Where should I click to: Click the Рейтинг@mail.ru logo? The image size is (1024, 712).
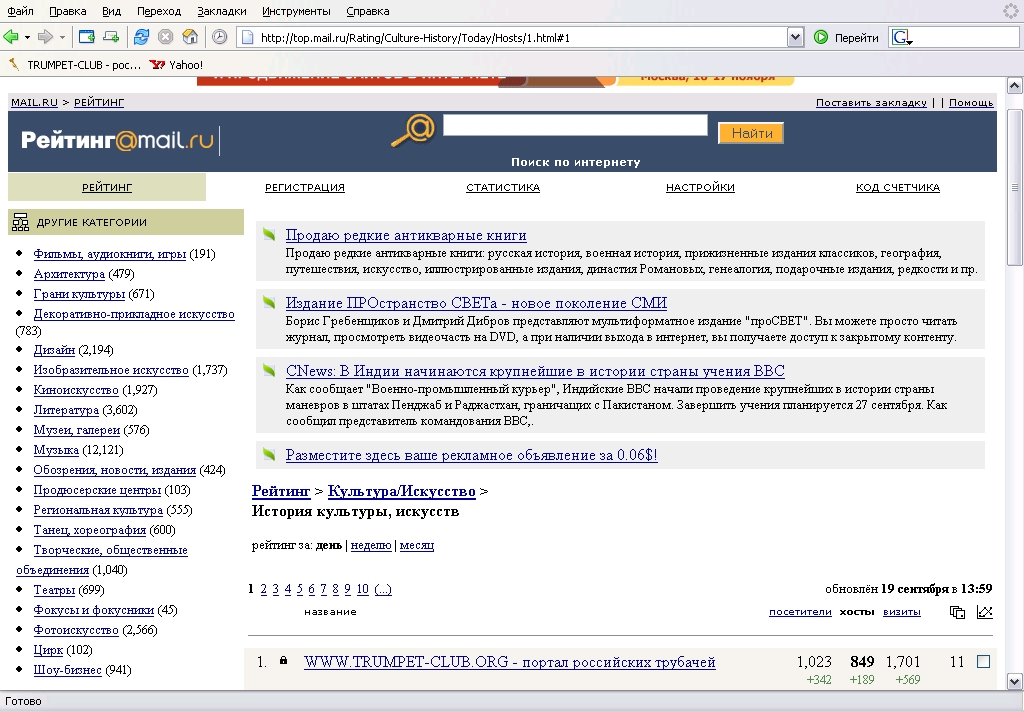(118, 140)
